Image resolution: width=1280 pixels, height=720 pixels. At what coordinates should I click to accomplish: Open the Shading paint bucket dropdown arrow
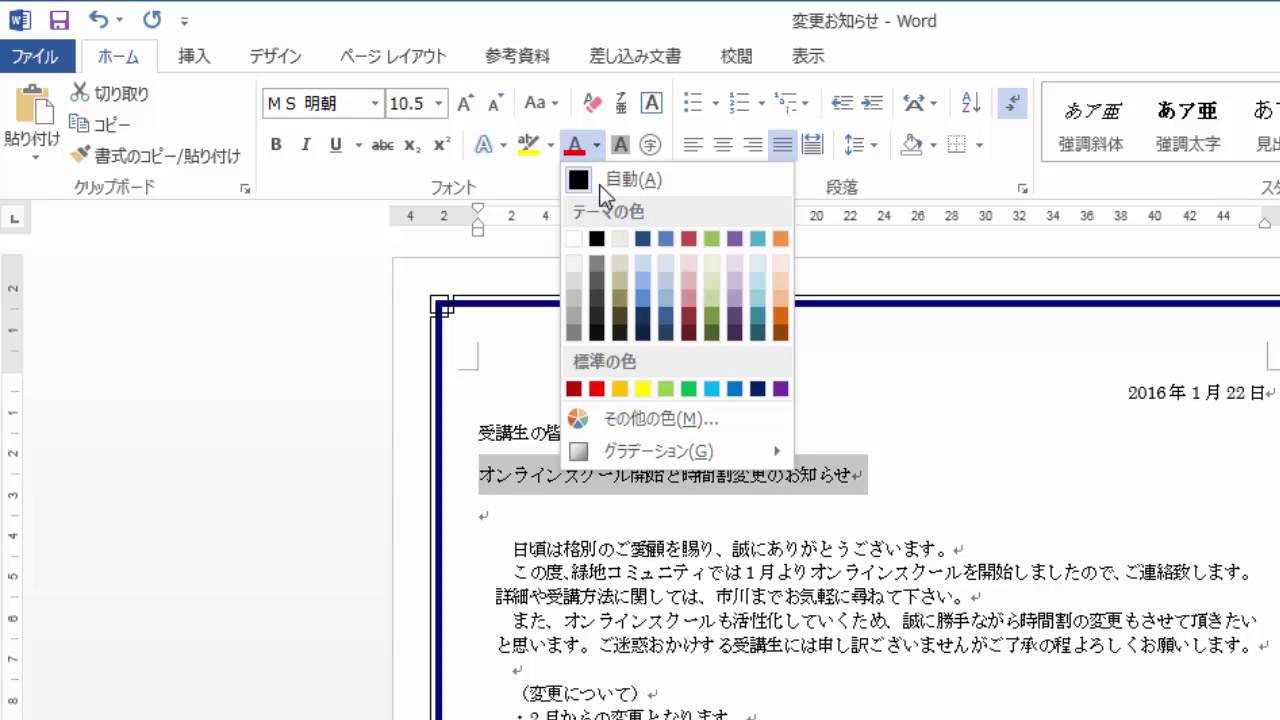(933, 146)
